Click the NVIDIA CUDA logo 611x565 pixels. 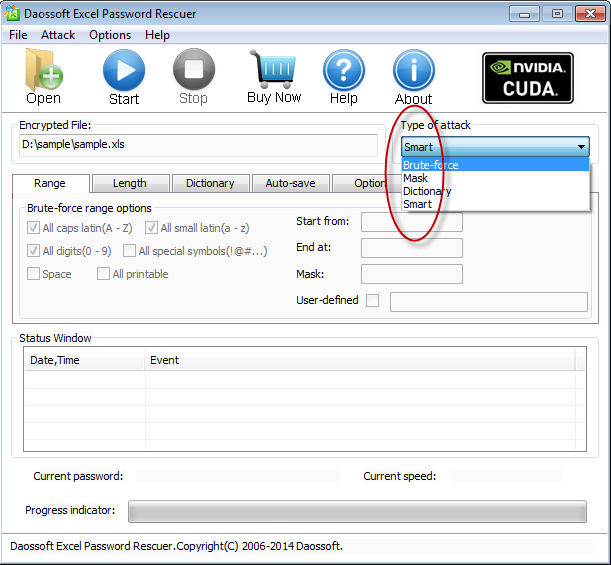pos(528,78)
